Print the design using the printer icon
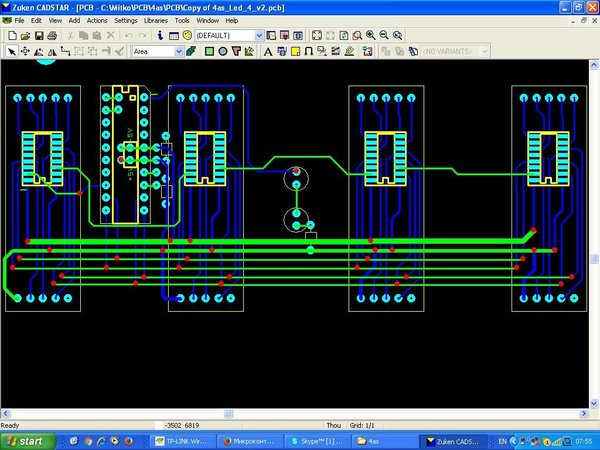Screen dimensions: 600x450 tap(52, 36)
